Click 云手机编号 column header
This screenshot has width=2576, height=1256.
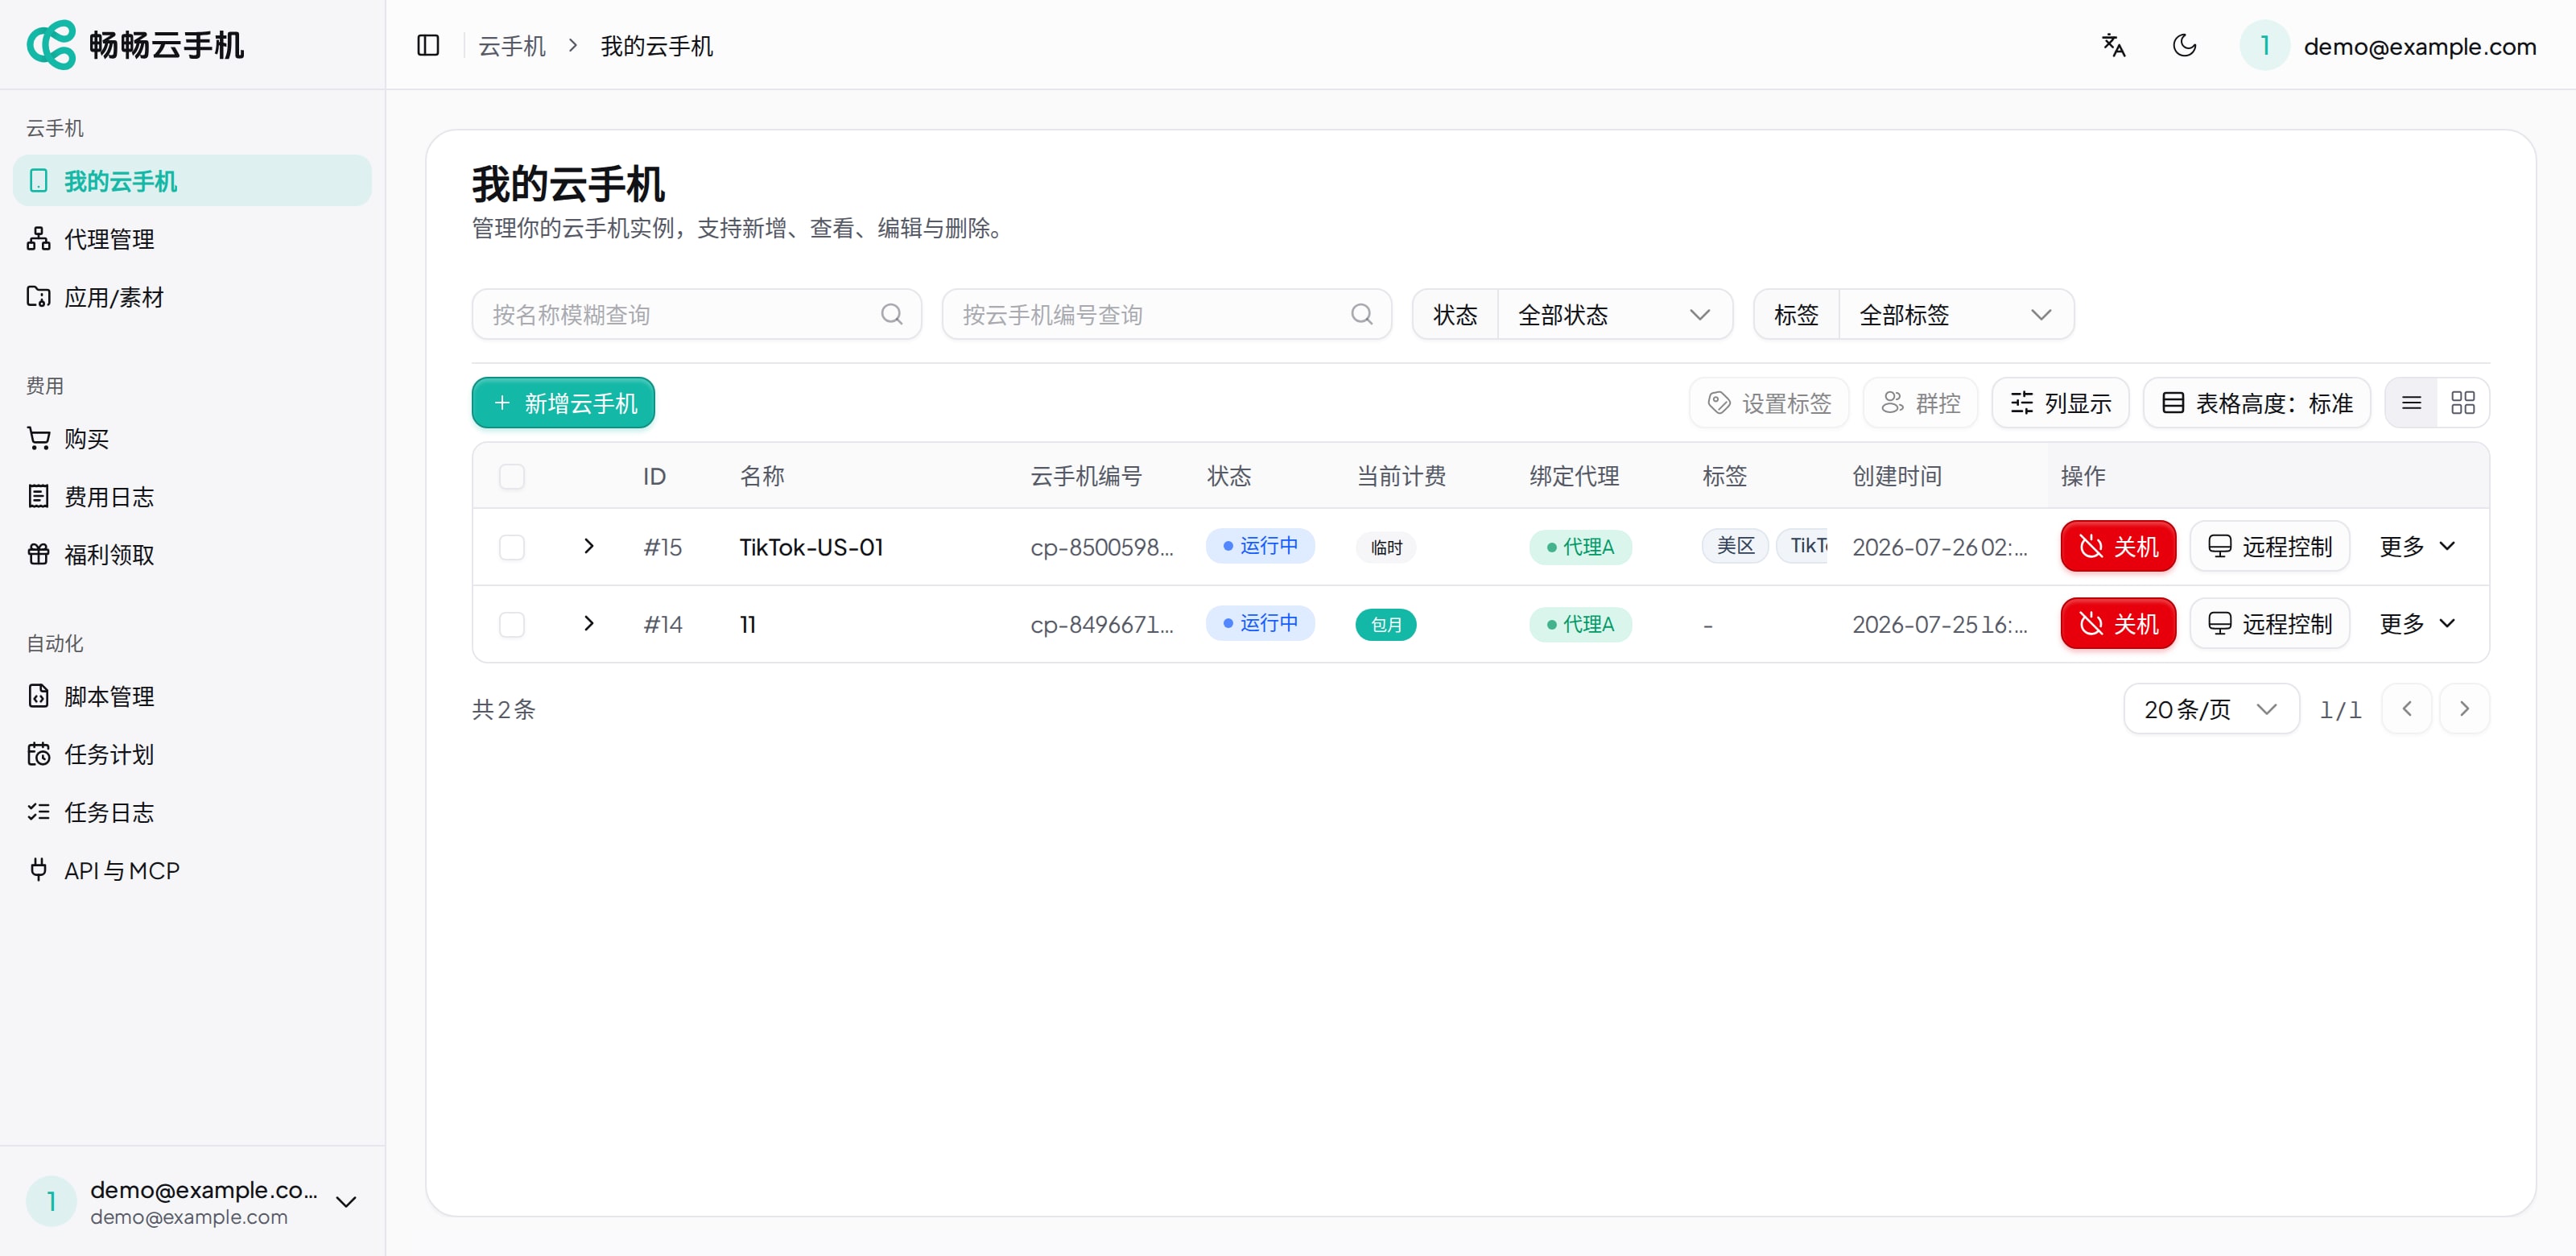click(x=1086, y=476)
